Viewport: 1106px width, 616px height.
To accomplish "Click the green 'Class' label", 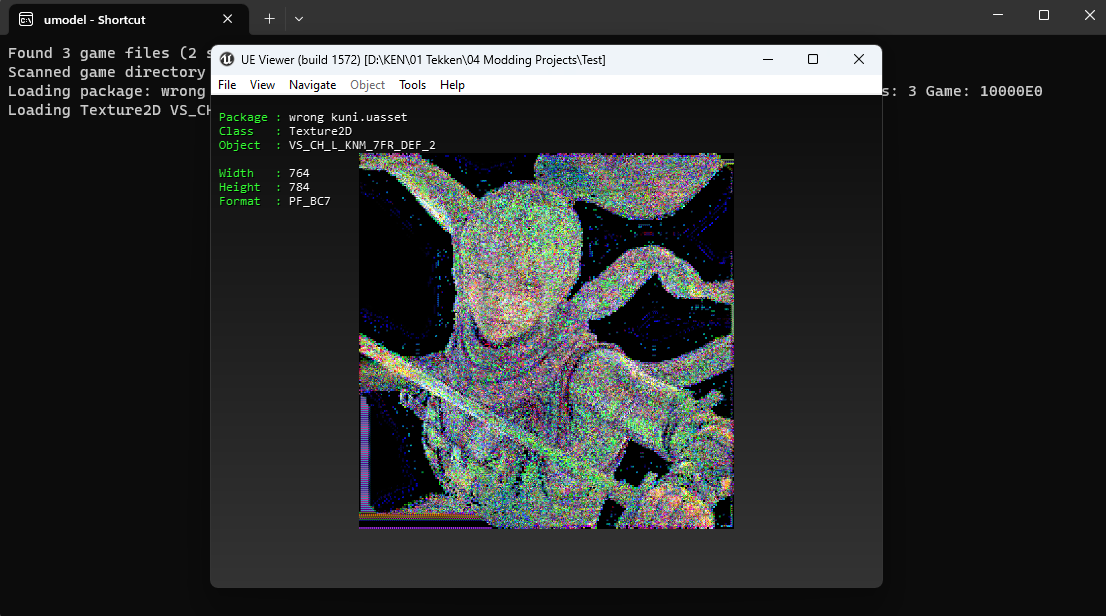I will pos(236,131).
